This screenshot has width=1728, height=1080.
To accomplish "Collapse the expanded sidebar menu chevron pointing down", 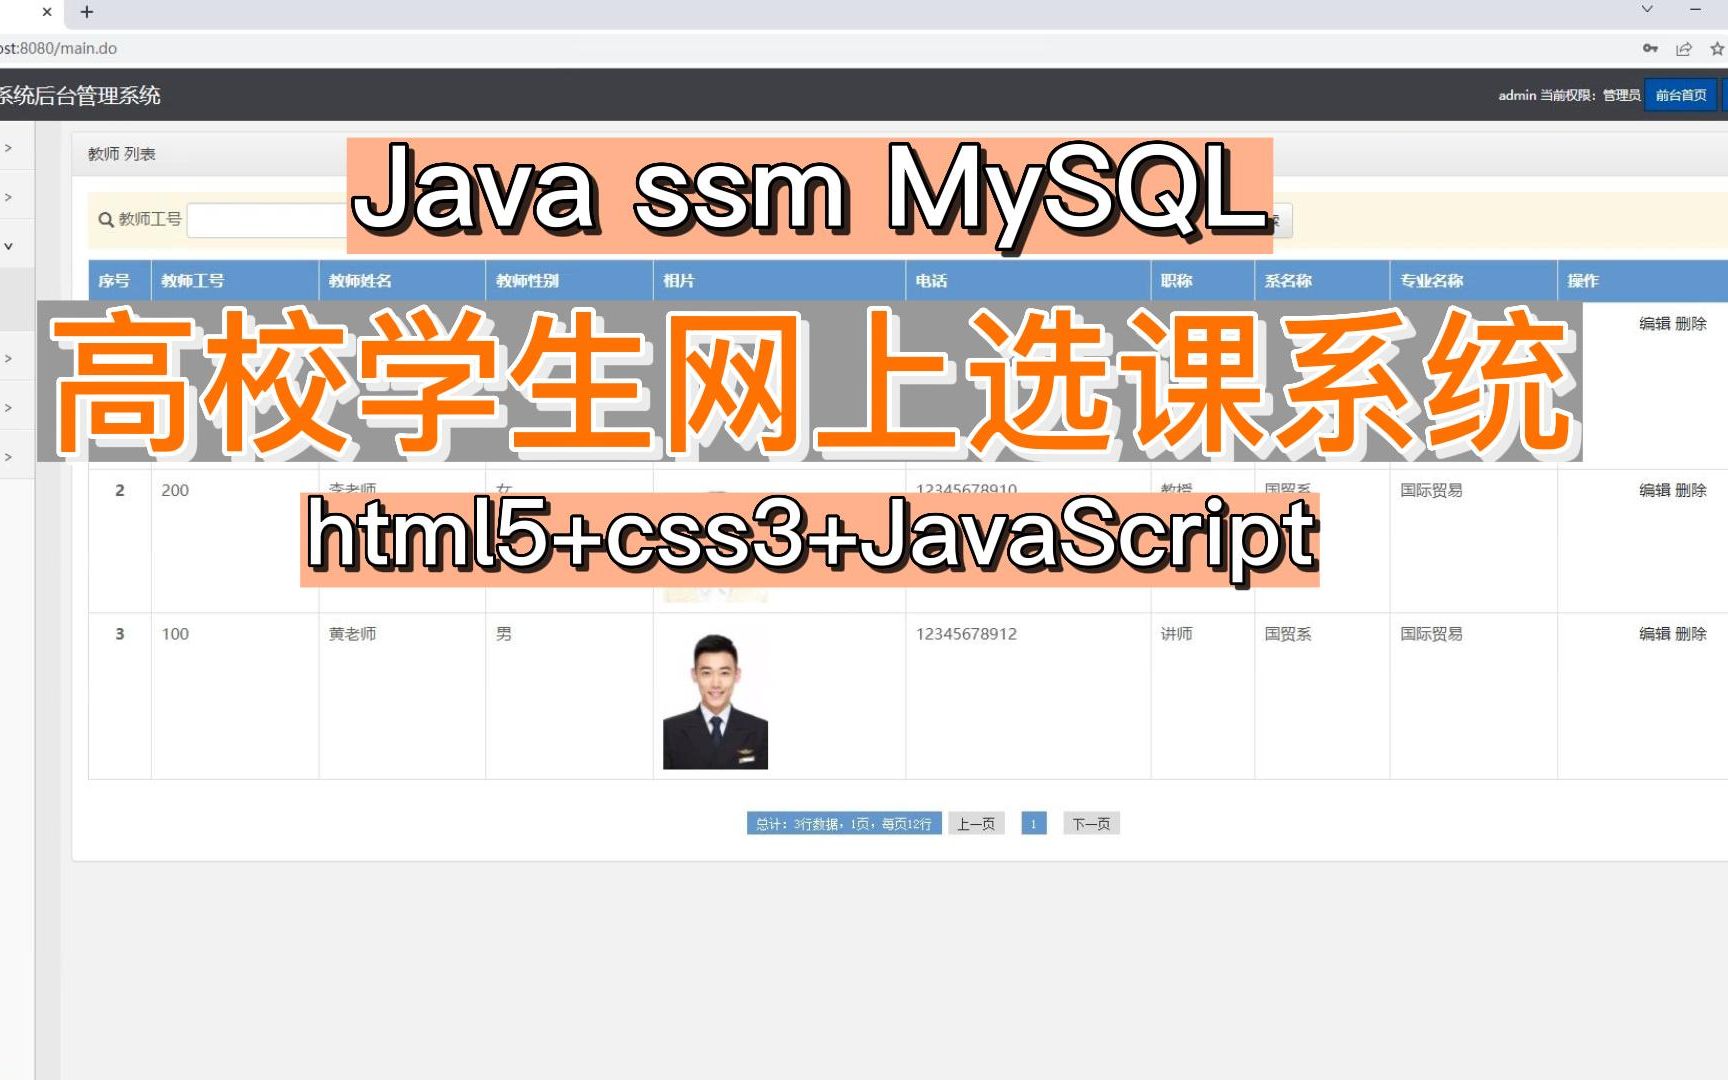I will pos(8,246).
